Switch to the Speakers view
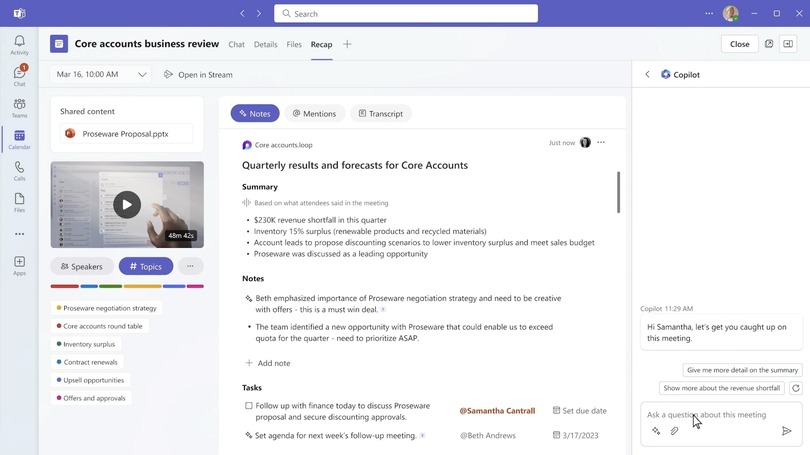Viewport: 810px width, 455px height. [x=82, y=267]
